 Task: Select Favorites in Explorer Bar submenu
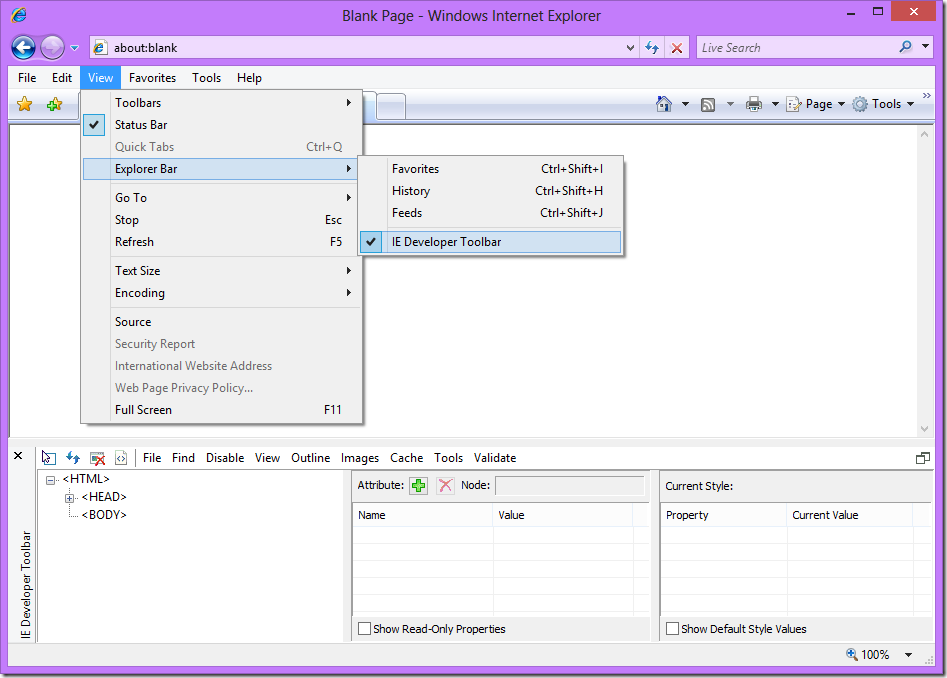(490, 169)
